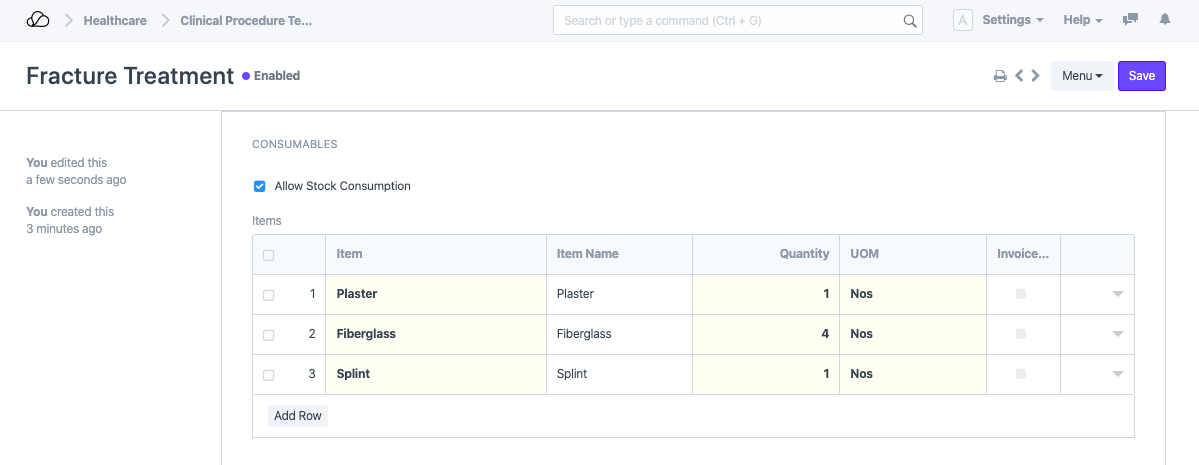Toggle invoice checkbox for Fiberglass row
1199x465 pixels.
[1020, 334]
